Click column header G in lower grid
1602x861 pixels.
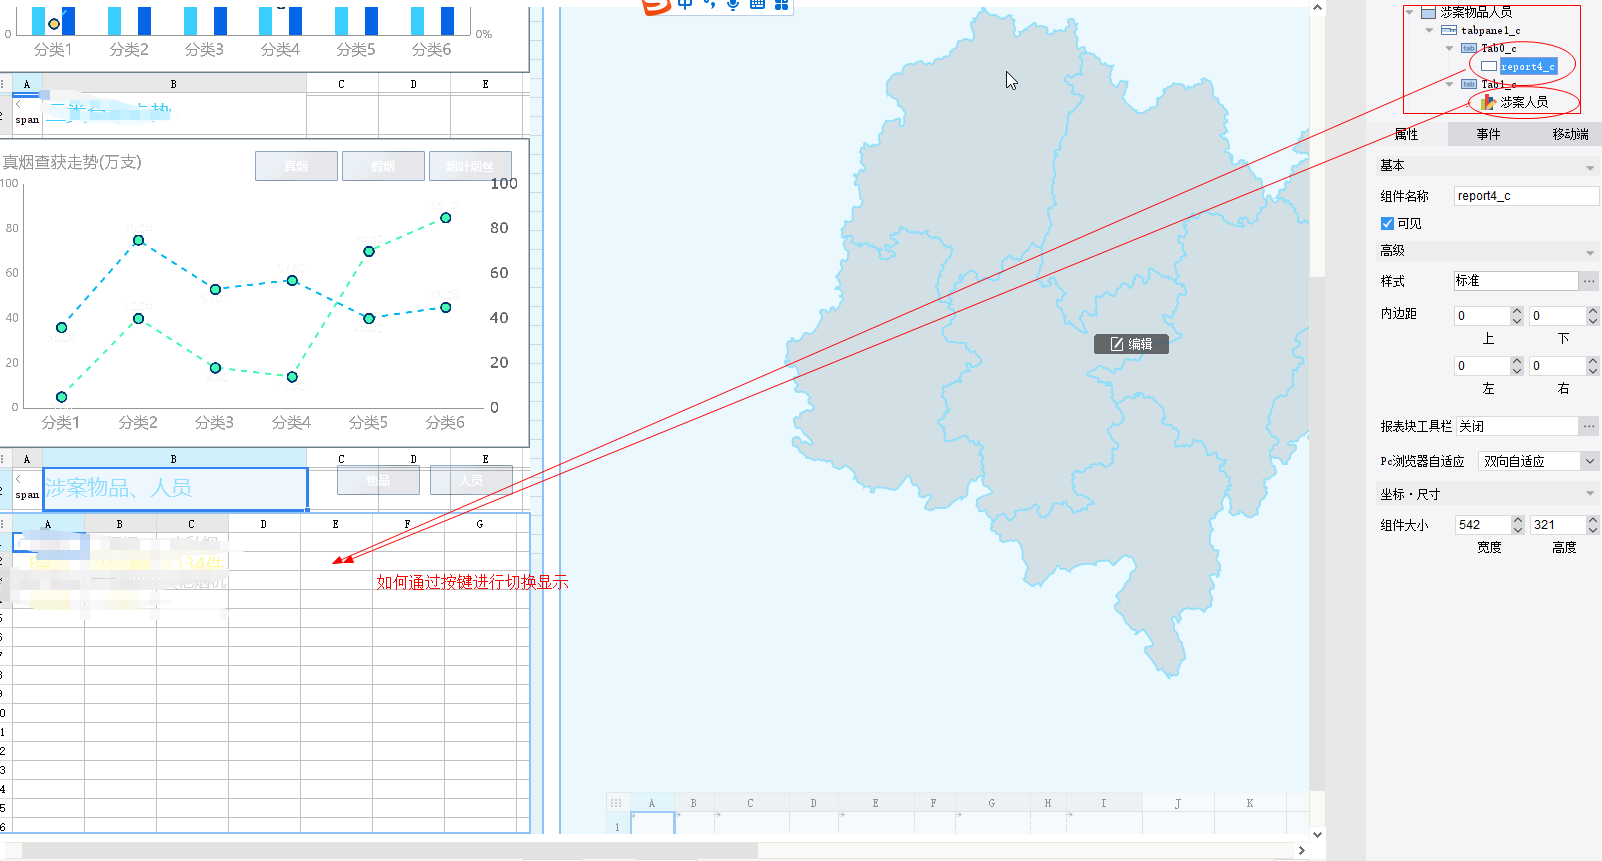(x=480, y=524)
